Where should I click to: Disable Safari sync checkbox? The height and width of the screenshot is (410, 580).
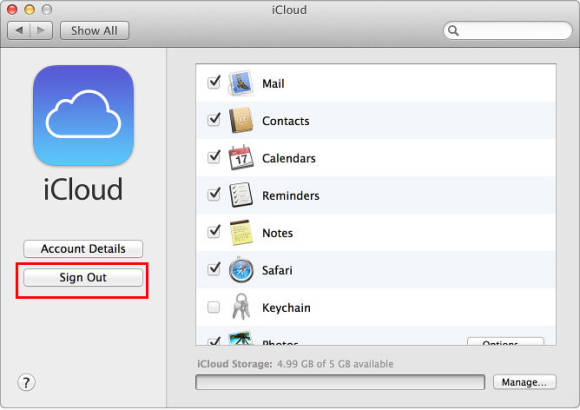click(x=214, y=269)
